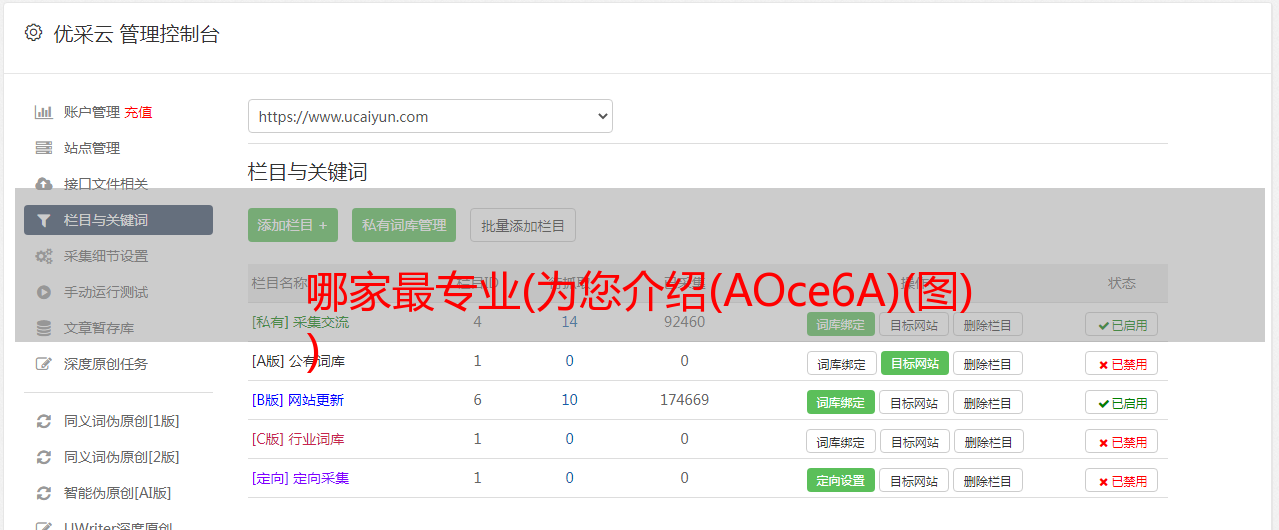
Task: Click 目标网站 for 定向采集 row
Action: 914,481
